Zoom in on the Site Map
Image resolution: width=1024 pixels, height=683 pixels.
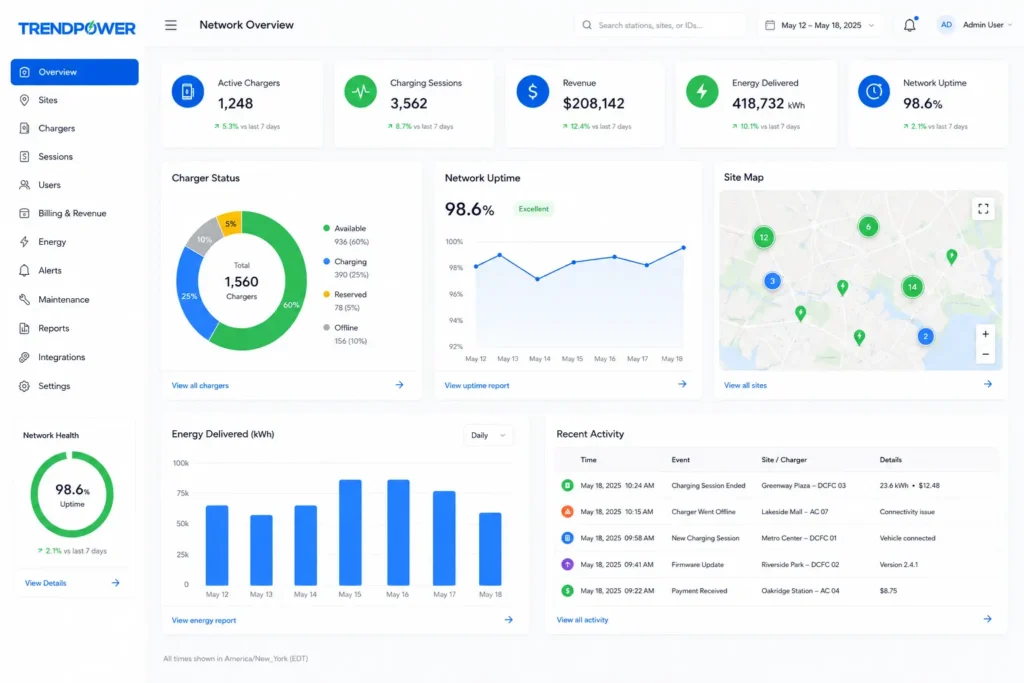point(985,334)
